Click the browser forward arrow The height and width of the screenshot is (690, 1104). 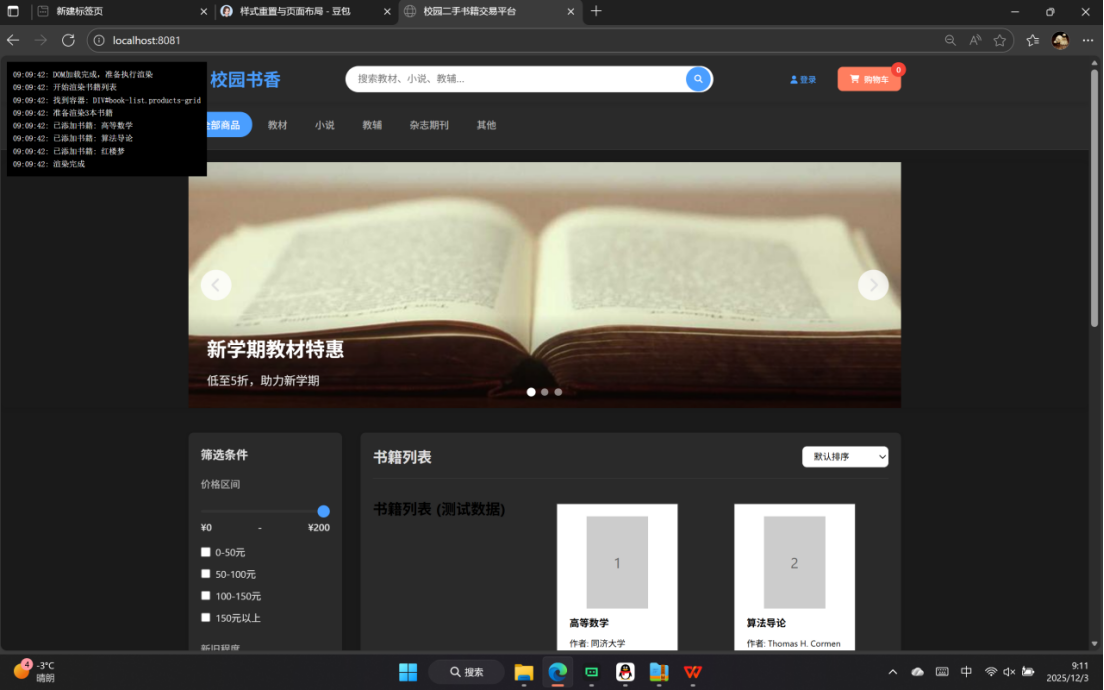[40, 40]
